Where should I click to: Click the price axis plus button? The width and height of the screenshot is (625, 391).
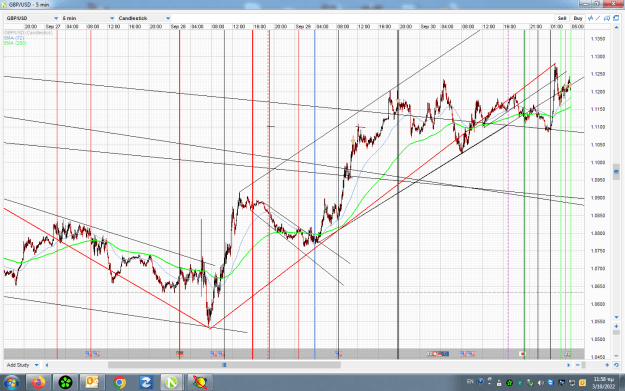tap(616, 326)
